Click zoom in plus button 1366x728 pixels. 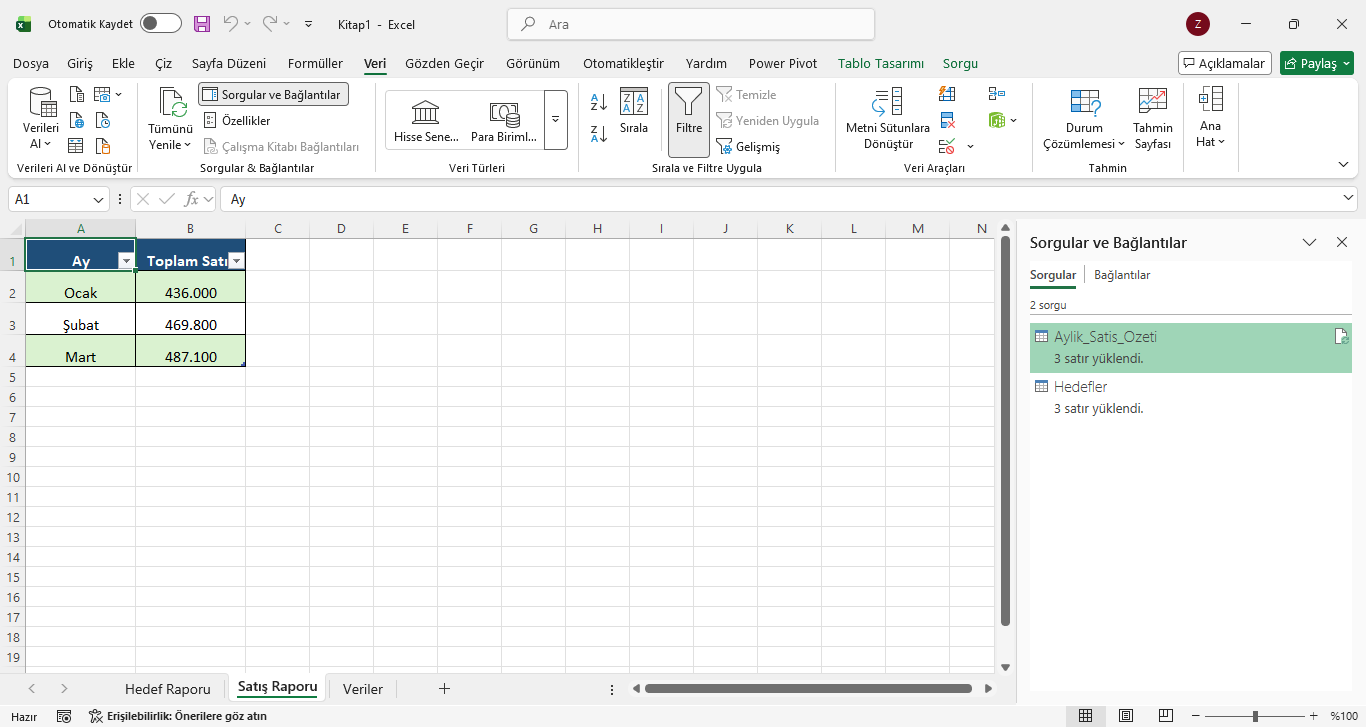point(1314,716)
